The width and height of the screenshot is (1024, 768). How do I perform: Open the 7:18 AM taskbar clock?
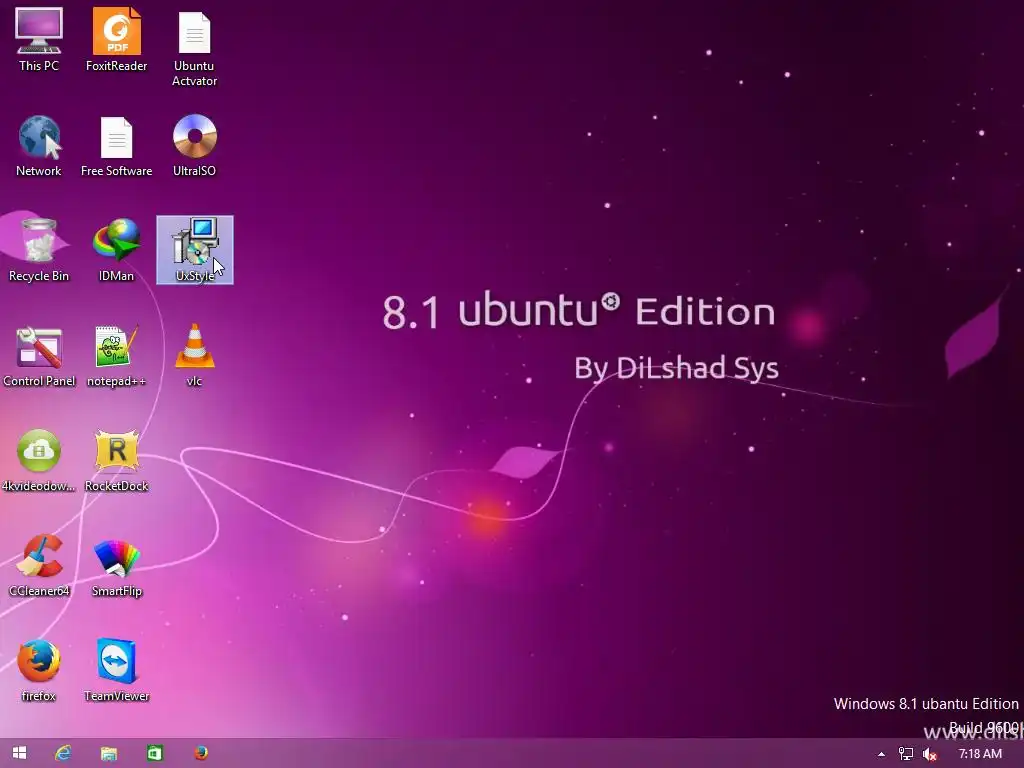click(980, 754)
